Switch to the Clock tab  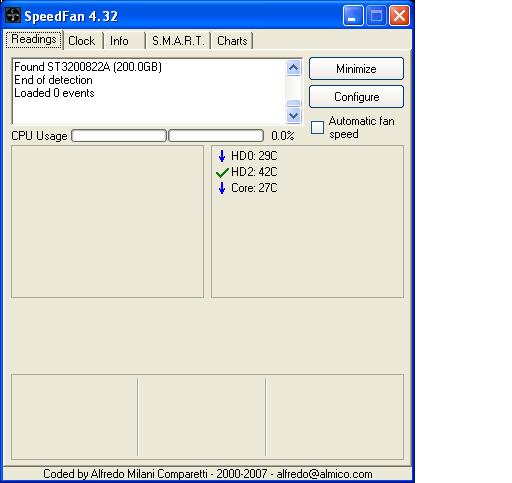[x=82, y=41]
